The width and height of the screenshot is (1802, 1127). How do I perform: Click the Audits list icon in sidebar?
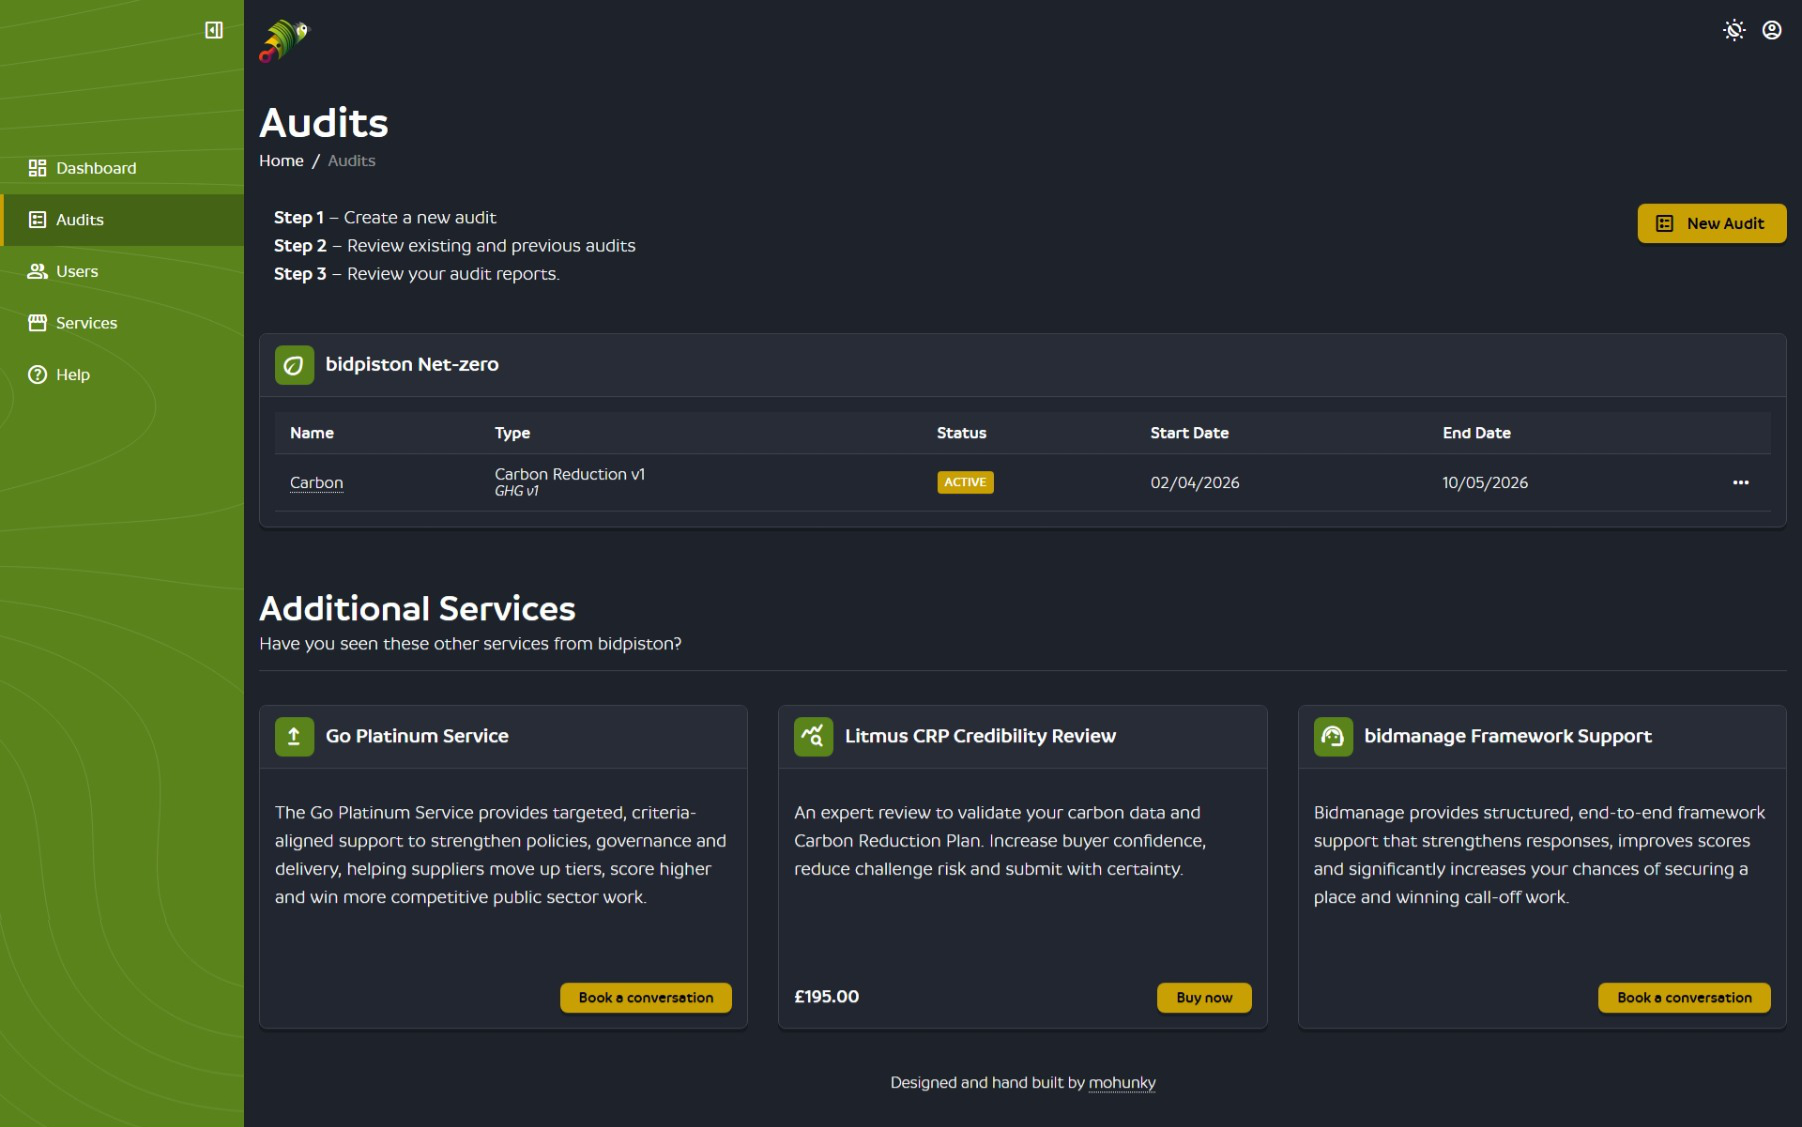point(37,220)
